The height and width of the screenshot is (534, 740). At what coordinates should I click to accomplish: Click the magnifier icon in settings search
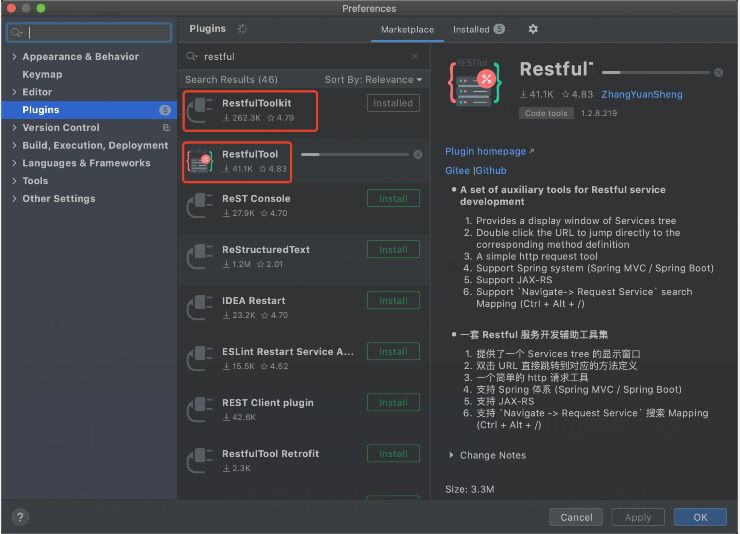[x=17, y=33]
